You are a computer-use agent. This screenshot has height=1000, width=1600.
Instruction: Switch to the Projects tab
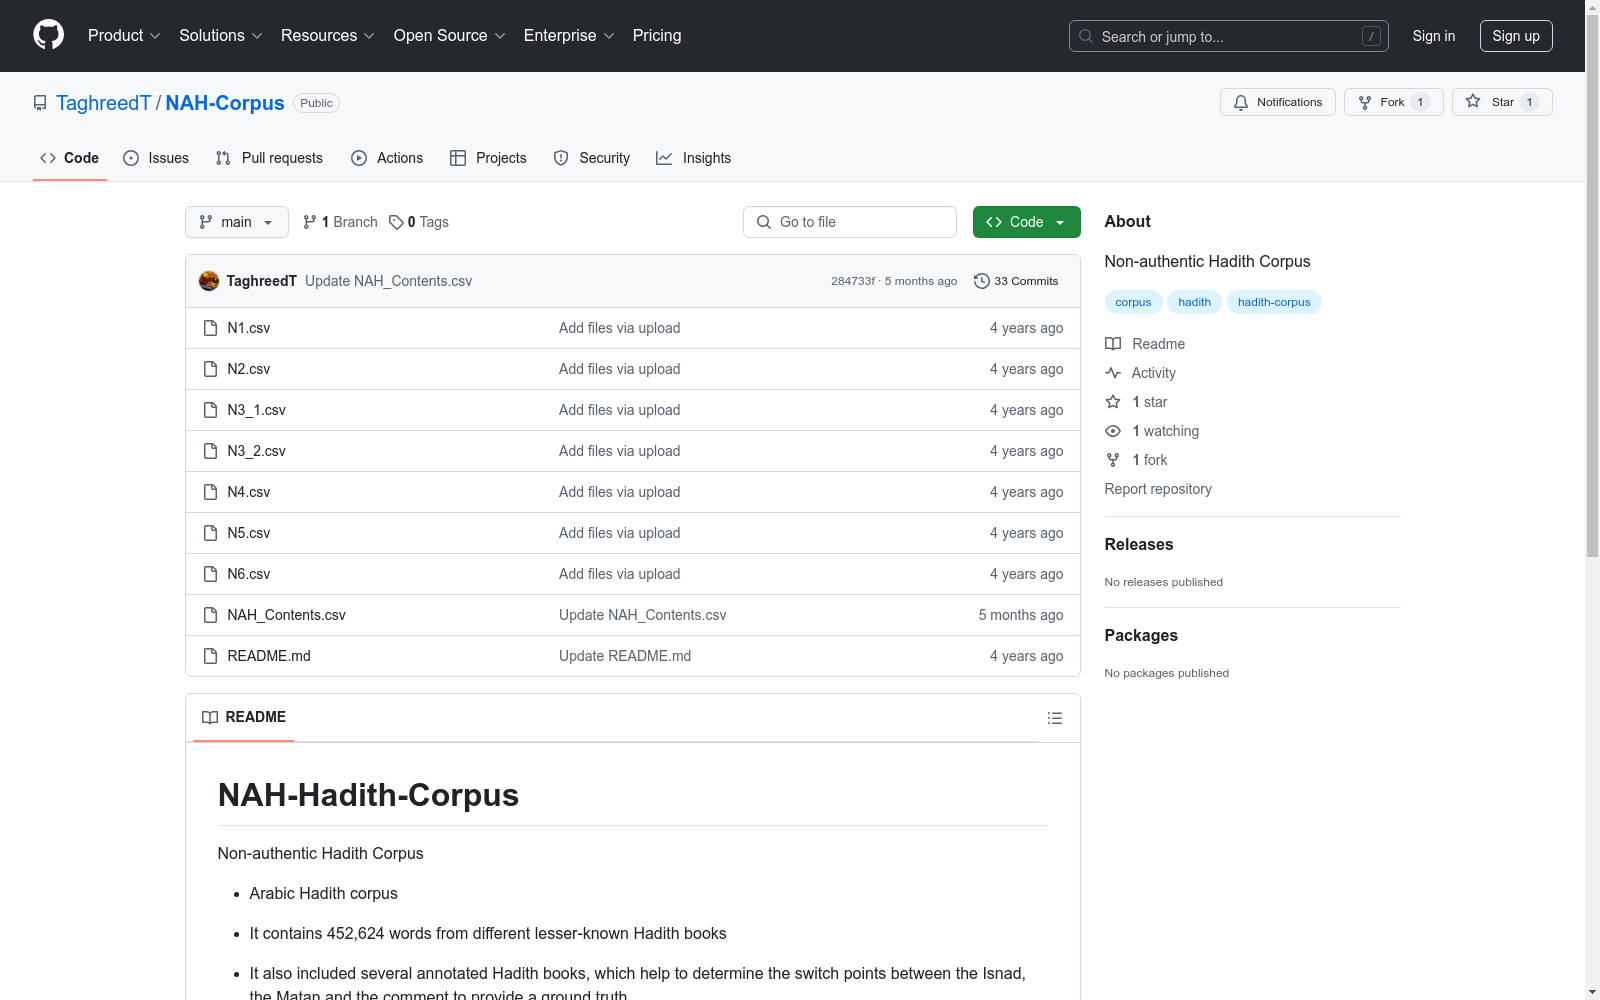(488, 158)
